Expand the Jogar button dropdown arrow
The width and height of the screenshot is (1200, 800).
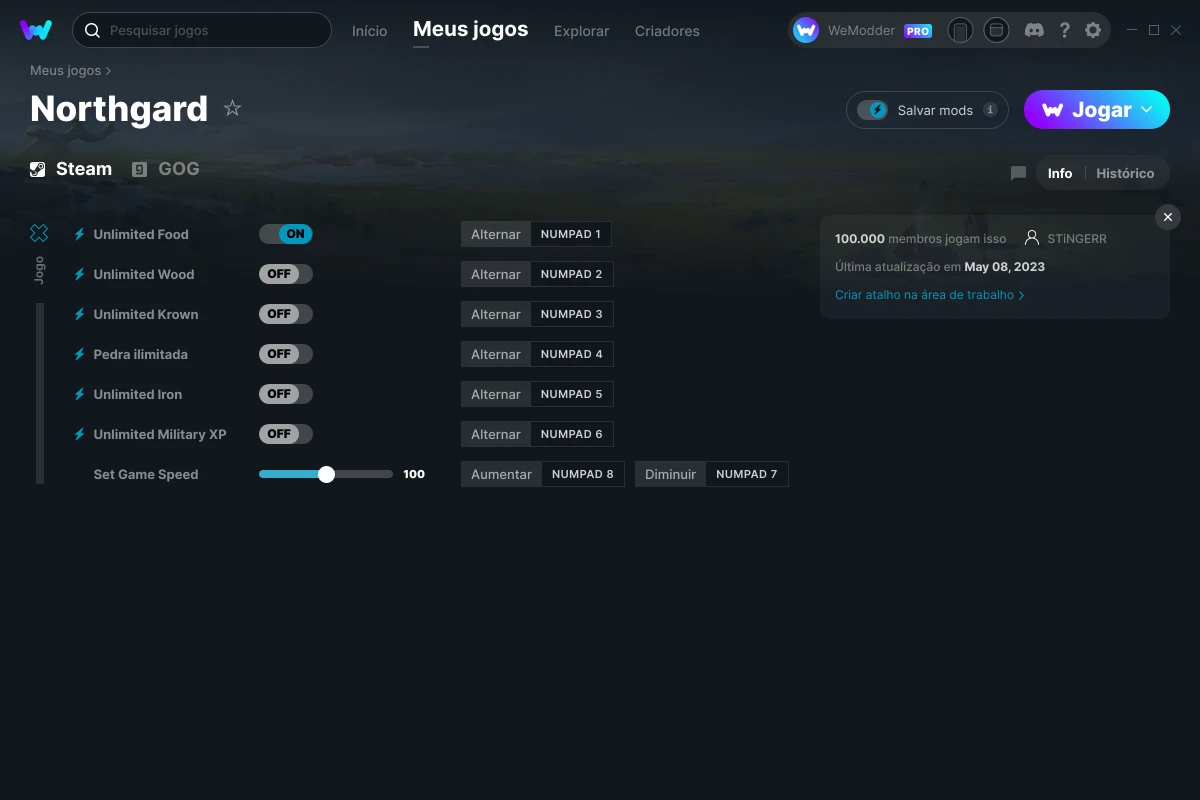click(1147, 110)
